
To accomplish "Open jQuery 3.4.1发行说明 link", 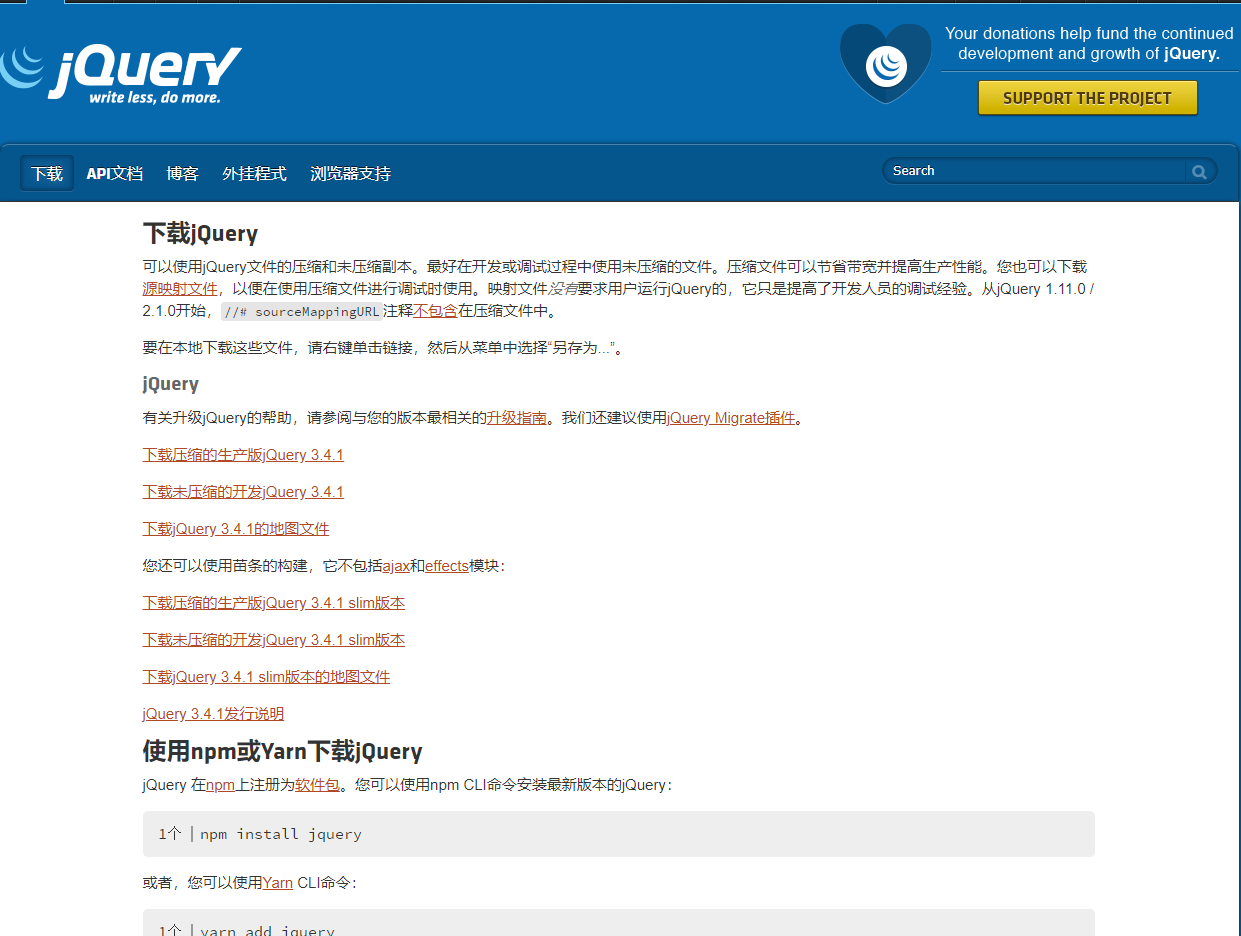I will click(213, 714).
